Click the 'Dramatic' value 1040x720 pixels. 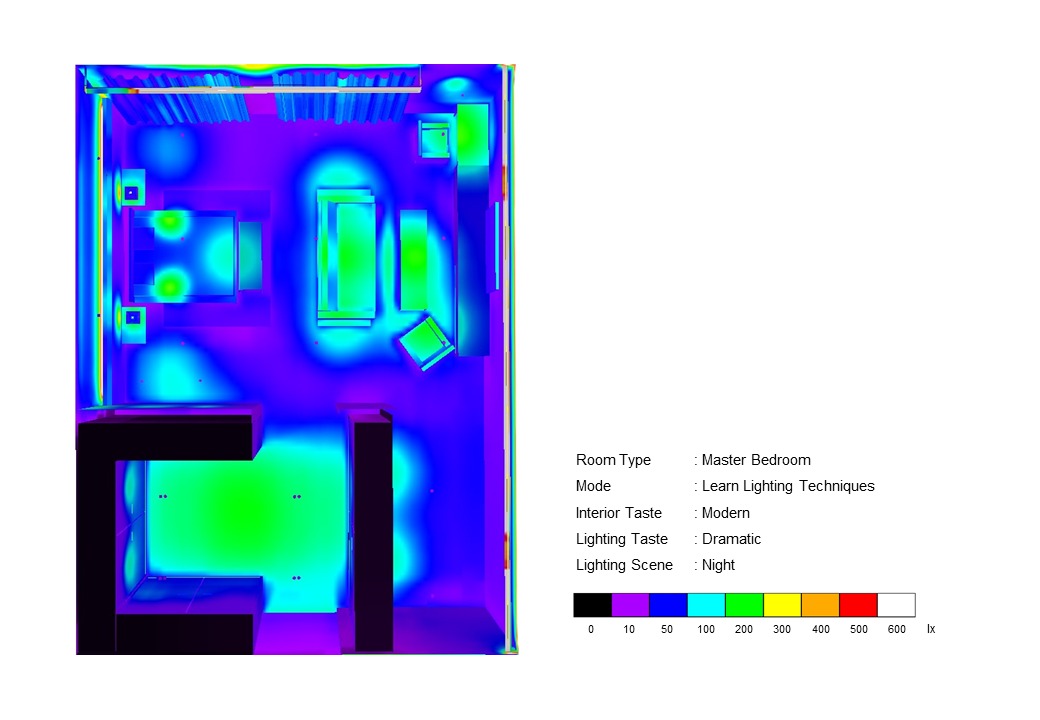click(731, 539)
